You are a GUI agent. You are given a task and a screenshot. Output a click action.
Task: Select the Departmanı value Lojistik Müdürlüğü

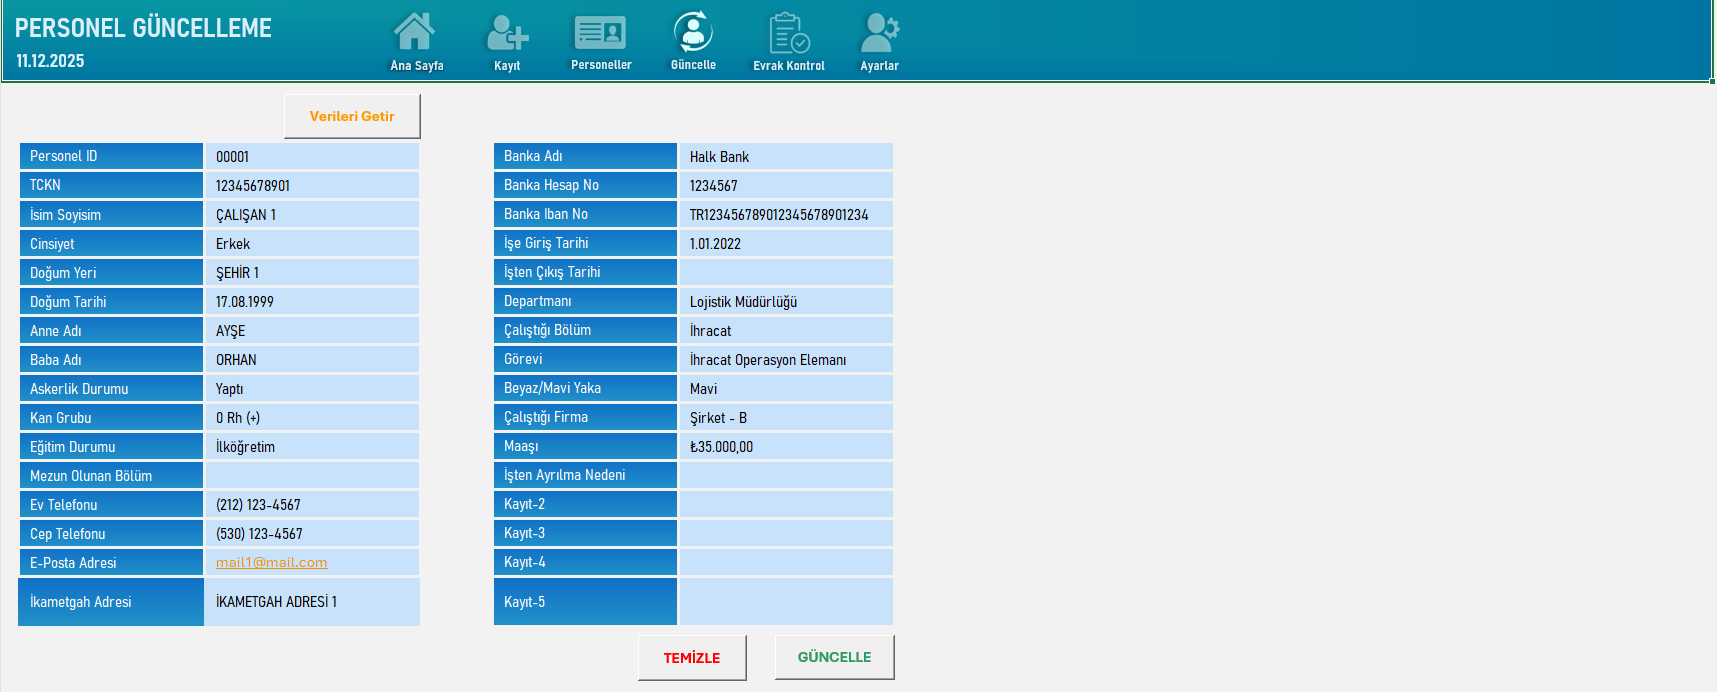[786, 301]
